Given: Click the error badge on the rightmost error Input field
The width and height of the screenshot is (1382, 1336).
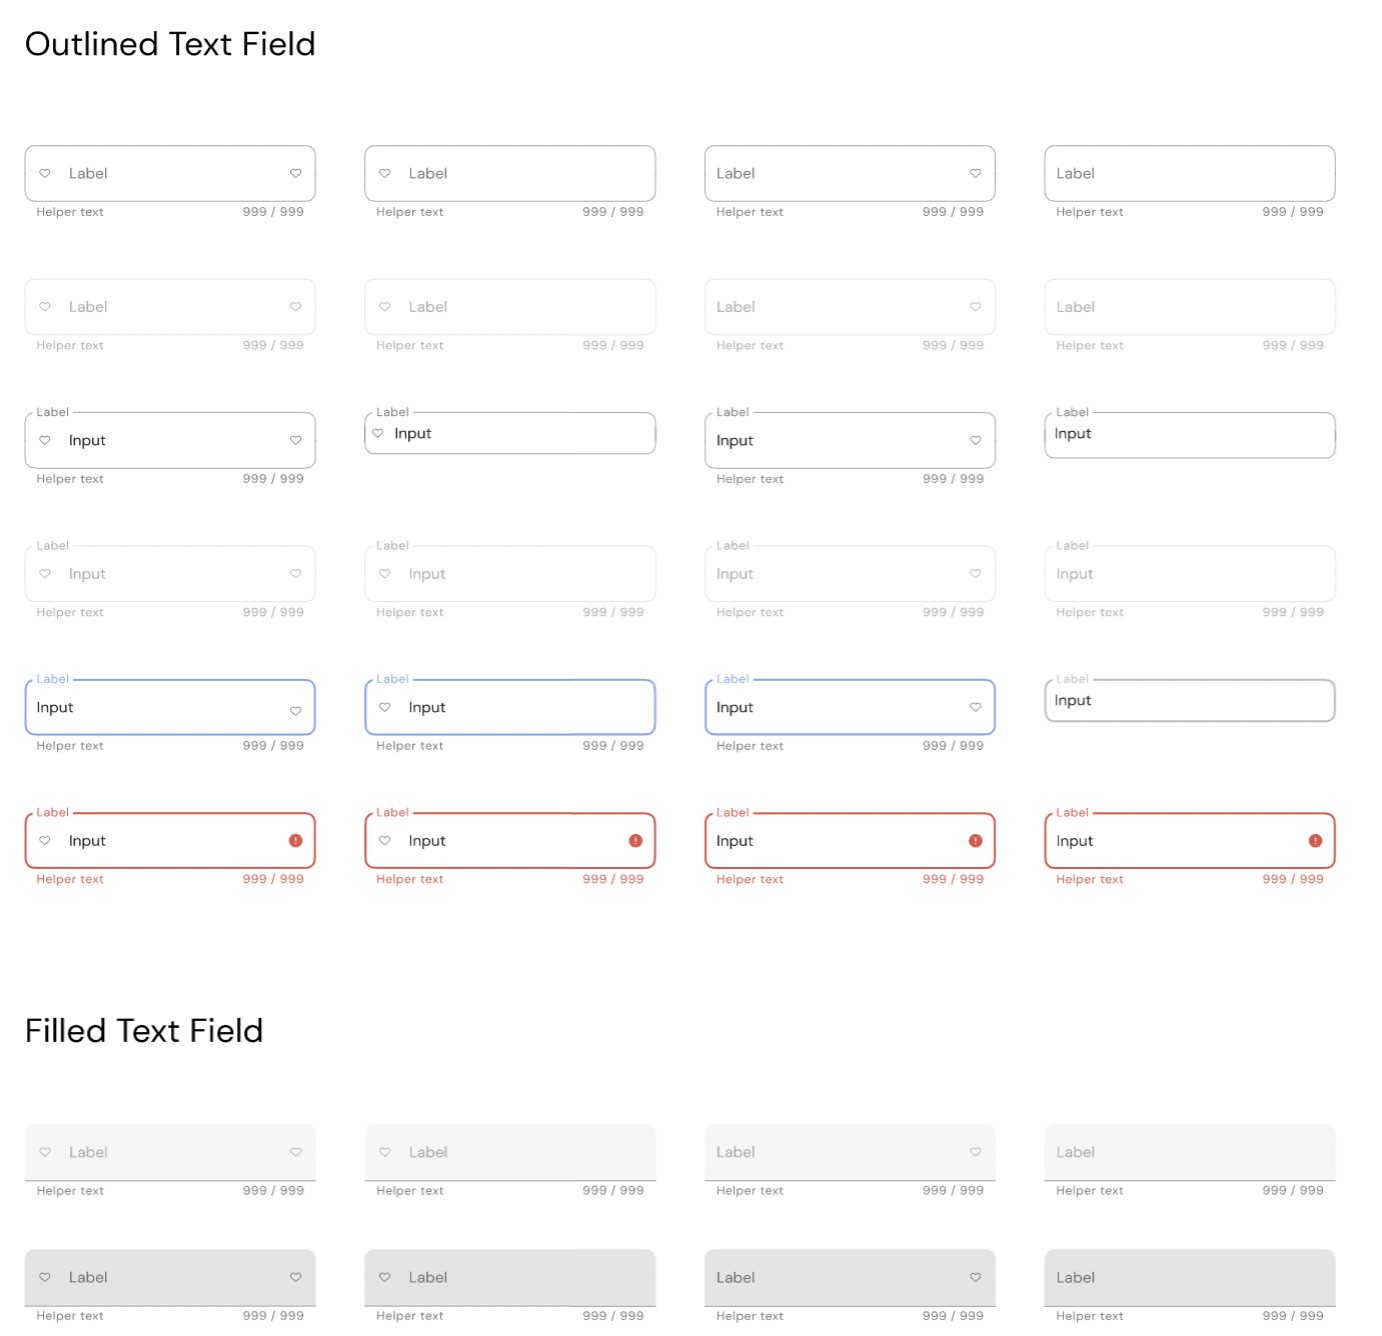Looking at the screenshot, I should (x=1315, y=840).
